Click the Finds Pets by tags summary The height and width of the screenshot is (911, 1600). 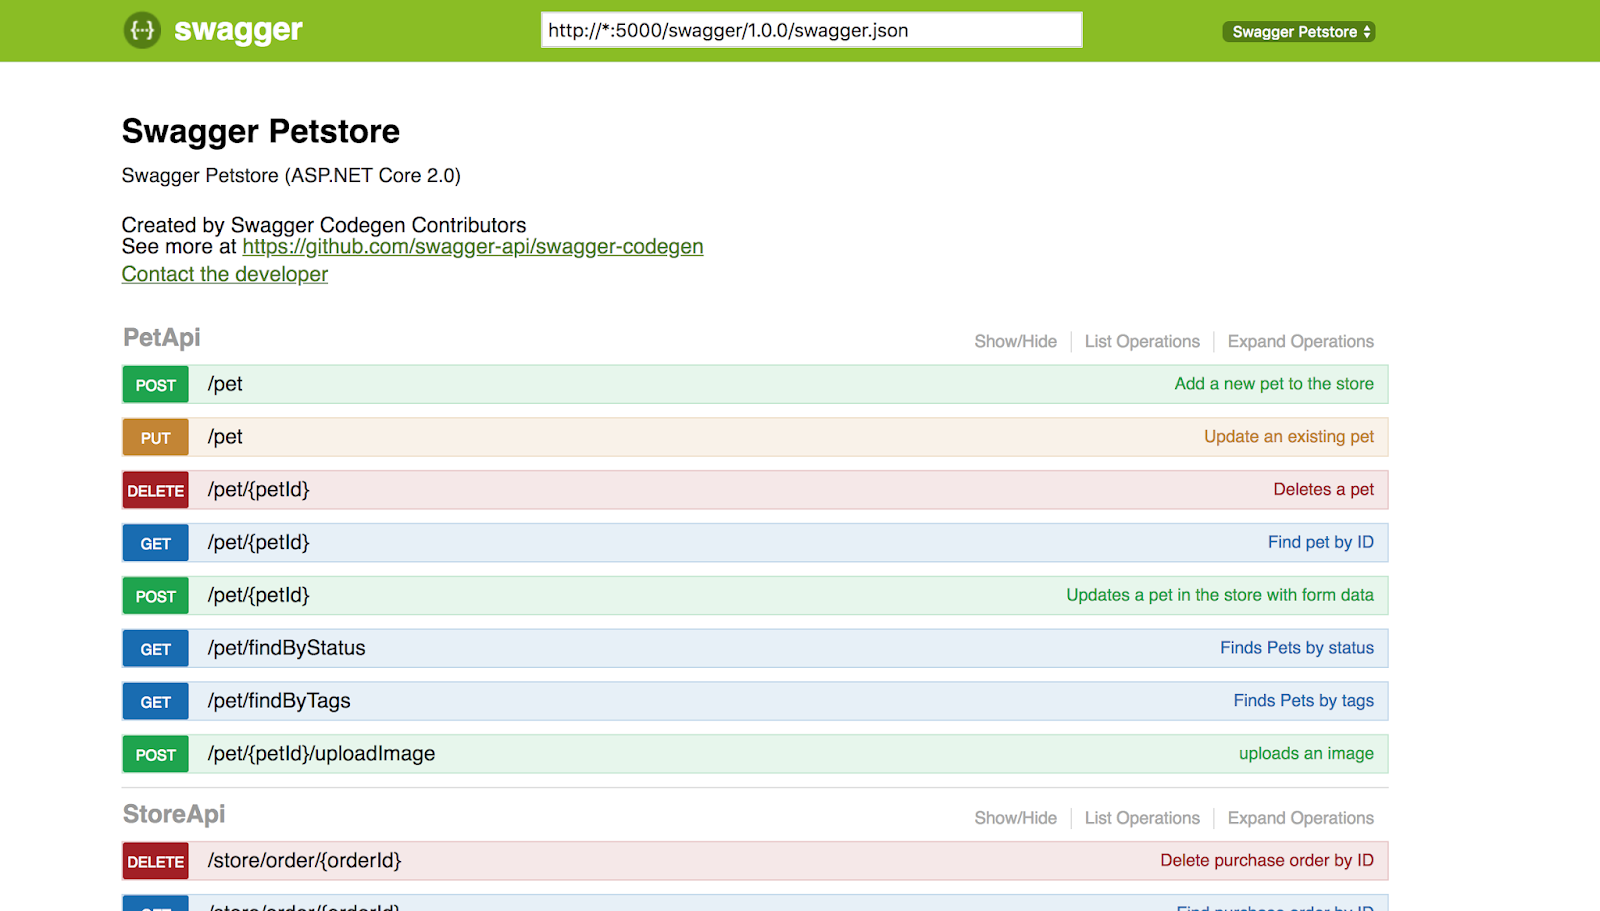coord(1304,702)
